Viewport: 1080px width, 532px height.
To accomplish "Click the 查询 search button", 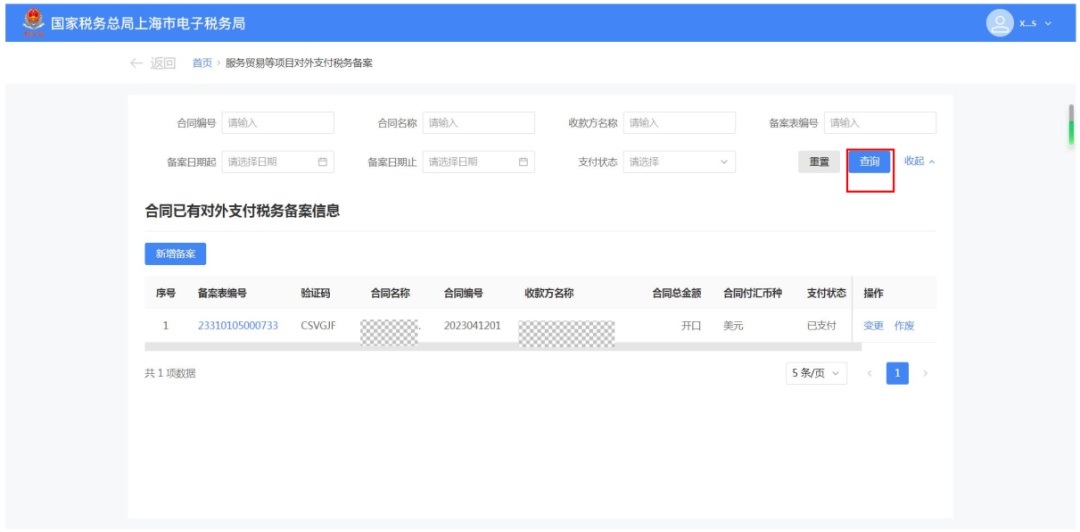I will pyautogui.click(x=870, y=162).
